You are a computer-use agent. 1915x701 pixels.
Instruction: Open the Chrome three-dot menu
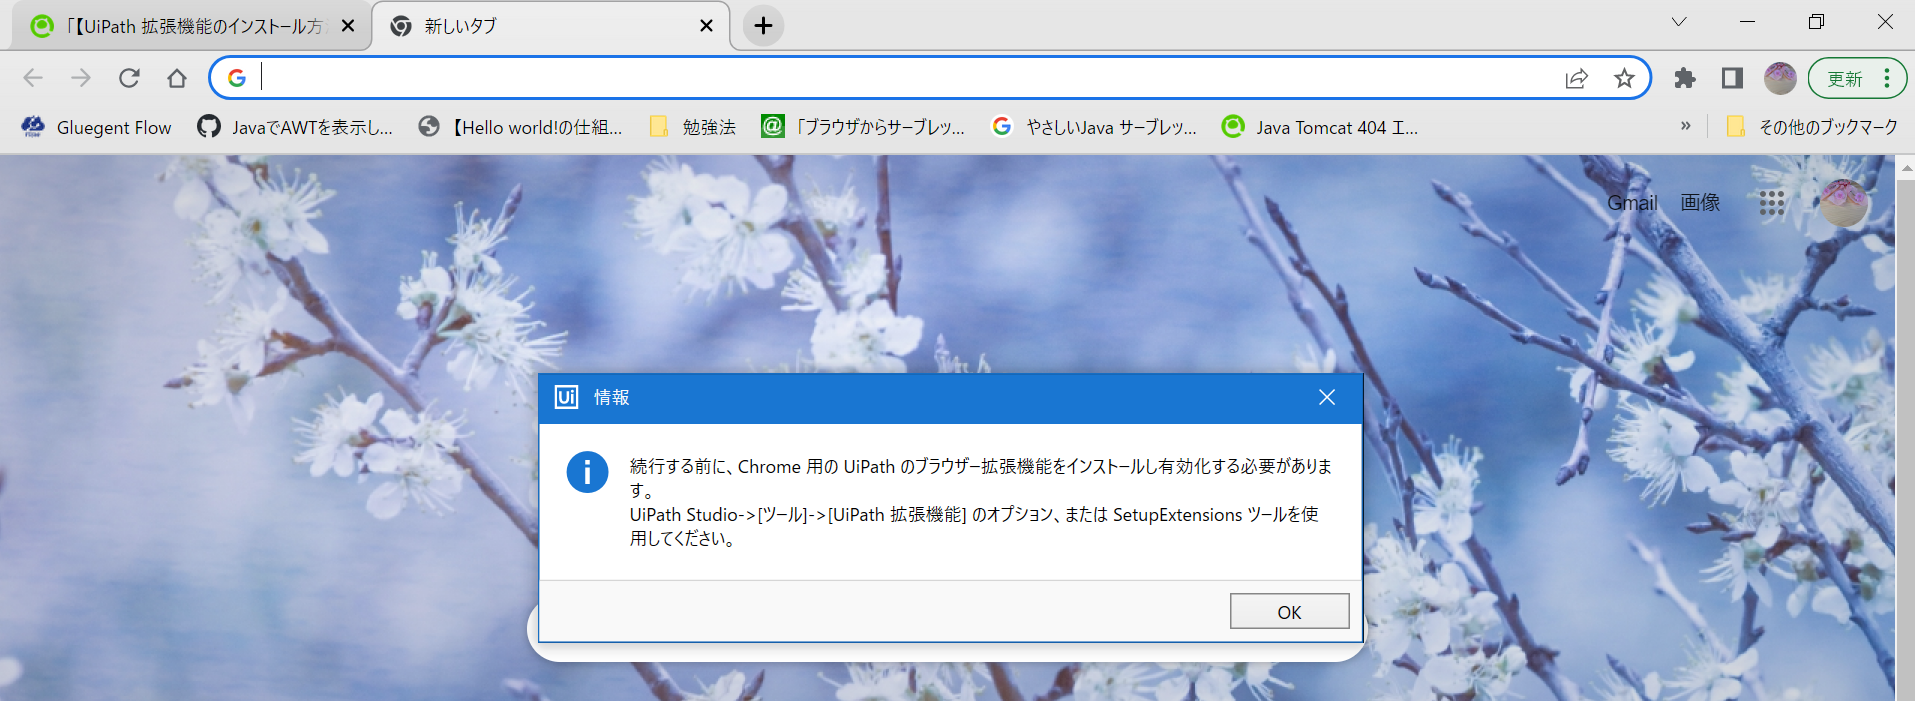tap(1887, 78)
